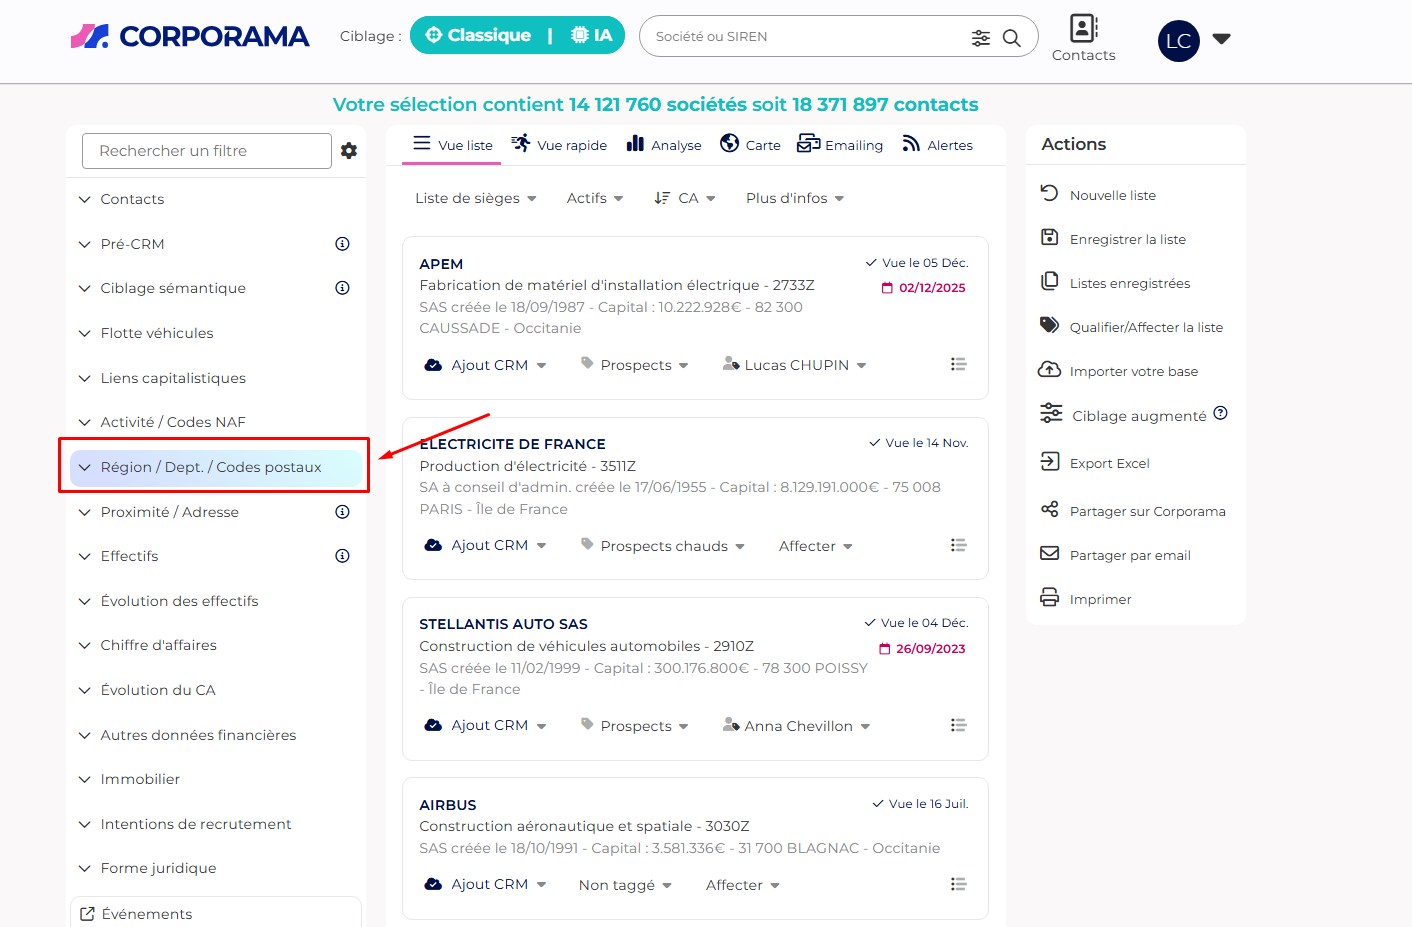The width and height of the screenshot is (1412, 927).
Task: Expand Région / Dept. / Codes postaux filter
Action: pyautogui.click(x=211, y=467)
